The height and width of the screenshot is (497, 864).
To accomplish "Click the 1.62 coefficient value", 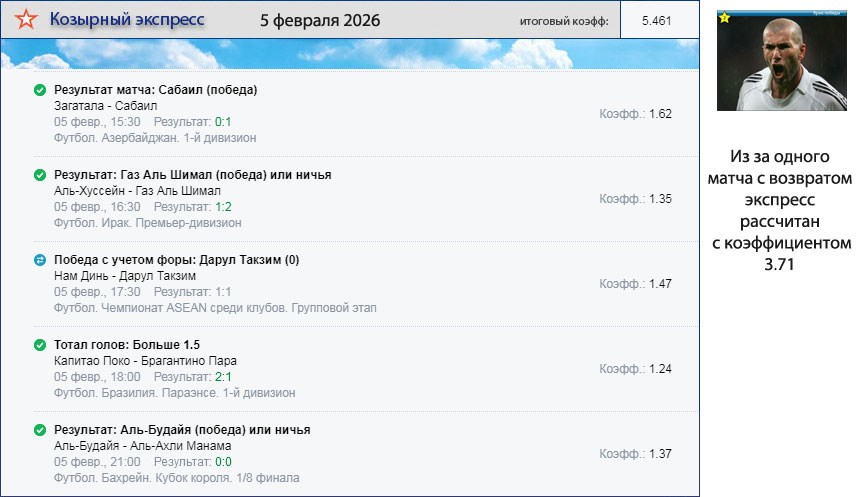I will pyautogui.click(x=660, y=114).
